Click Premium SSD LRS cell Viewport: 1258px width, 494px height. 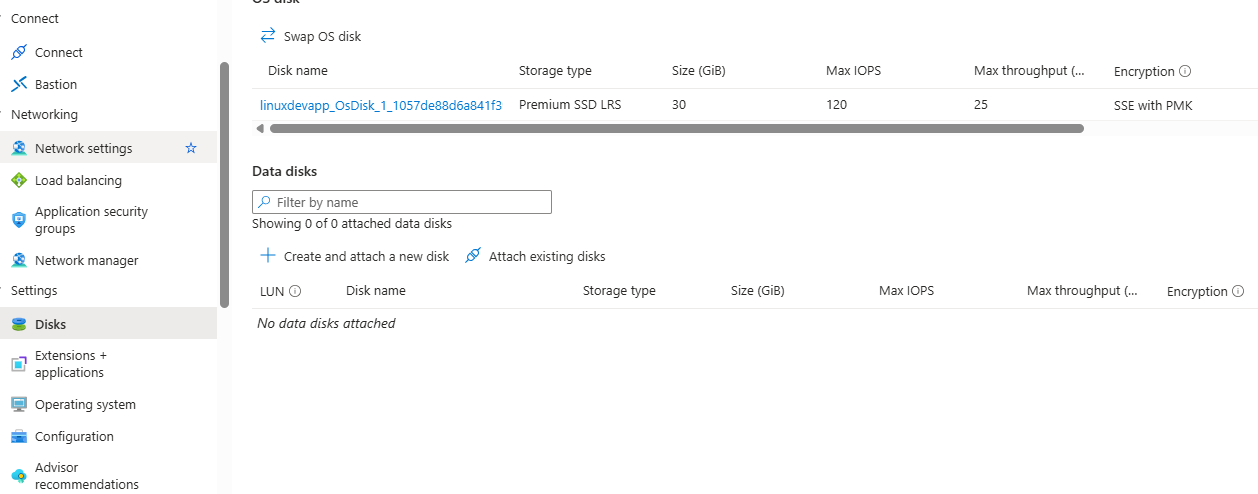(x=570, y=104)
